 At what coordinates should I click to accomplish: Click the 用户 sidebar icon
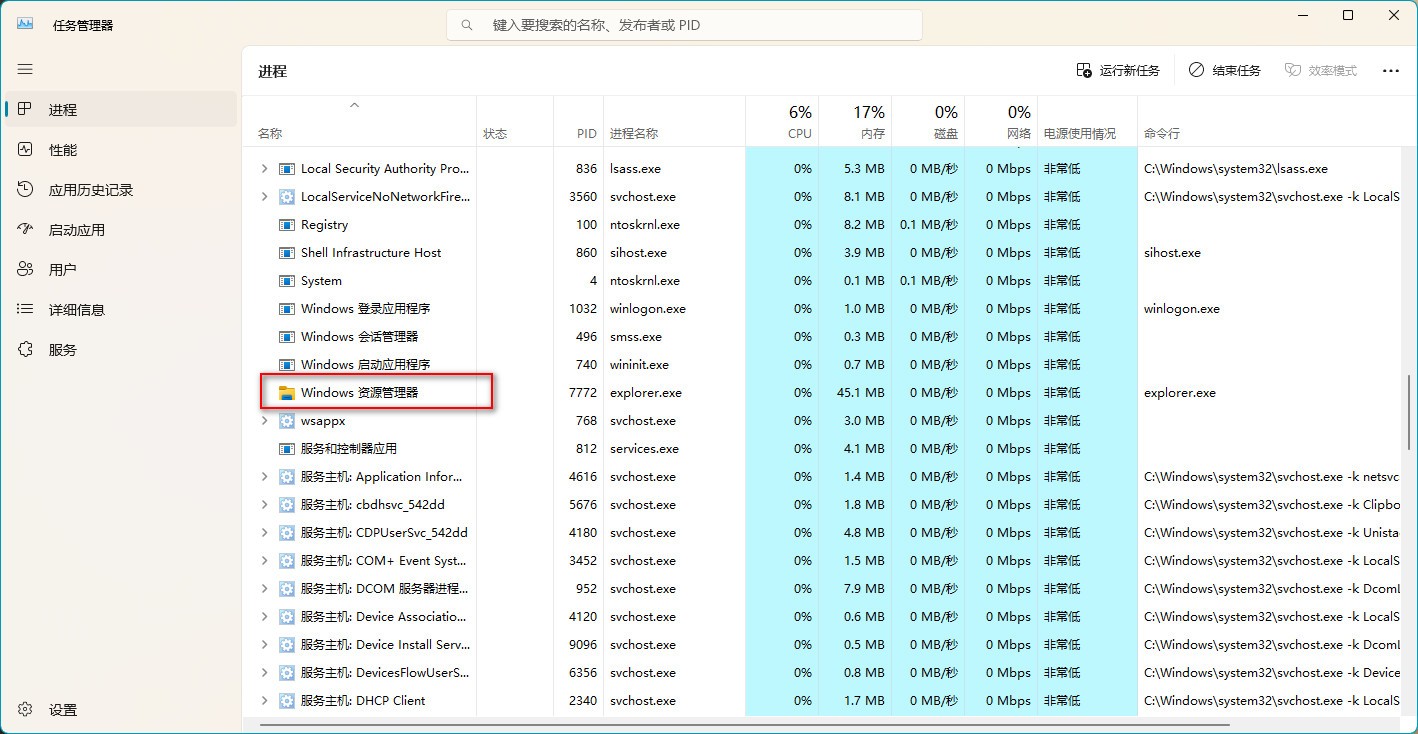(x=26, y=269)
